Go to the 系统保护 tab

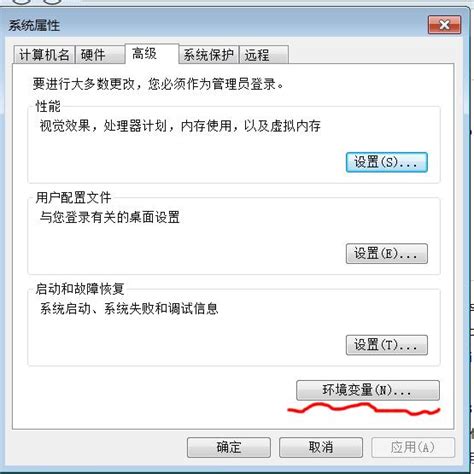tap(209, 55)
